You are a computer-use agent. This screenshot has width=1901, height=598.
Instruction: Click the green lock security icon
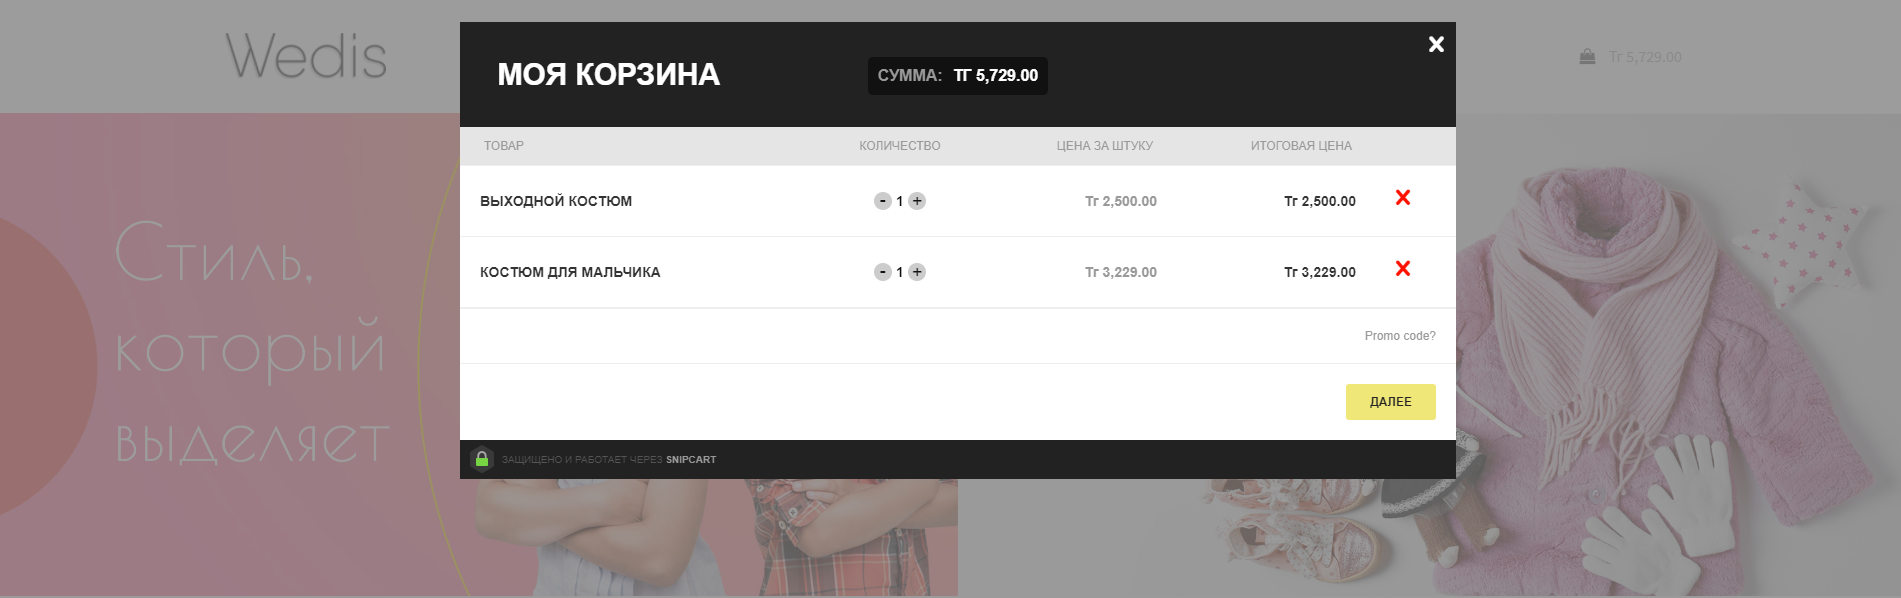pyautogui.click(x=482, y=459)
